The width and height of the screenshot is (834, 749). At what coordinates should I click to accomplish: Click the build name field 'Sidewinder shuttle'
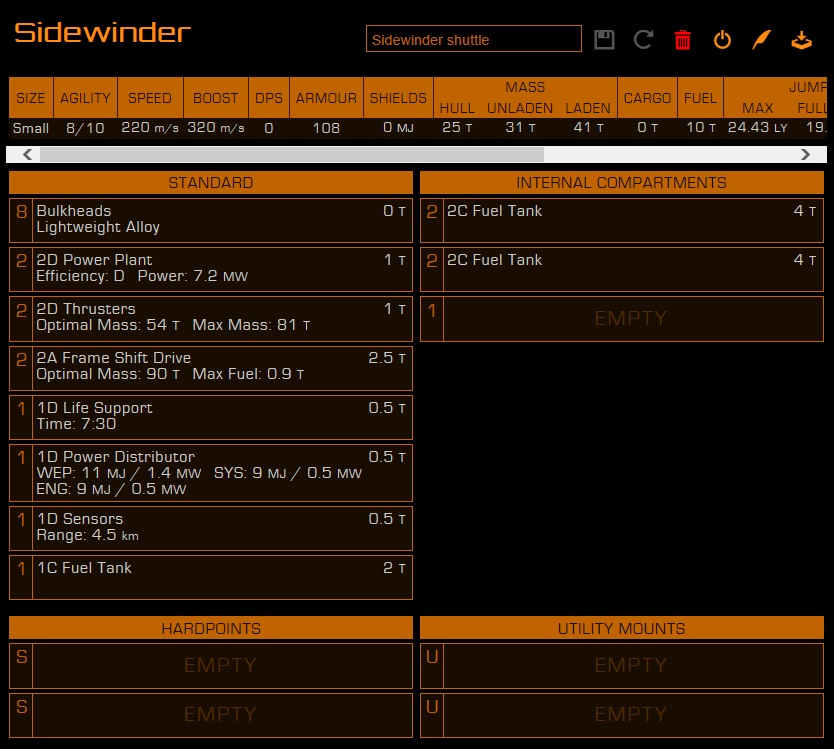473,39
